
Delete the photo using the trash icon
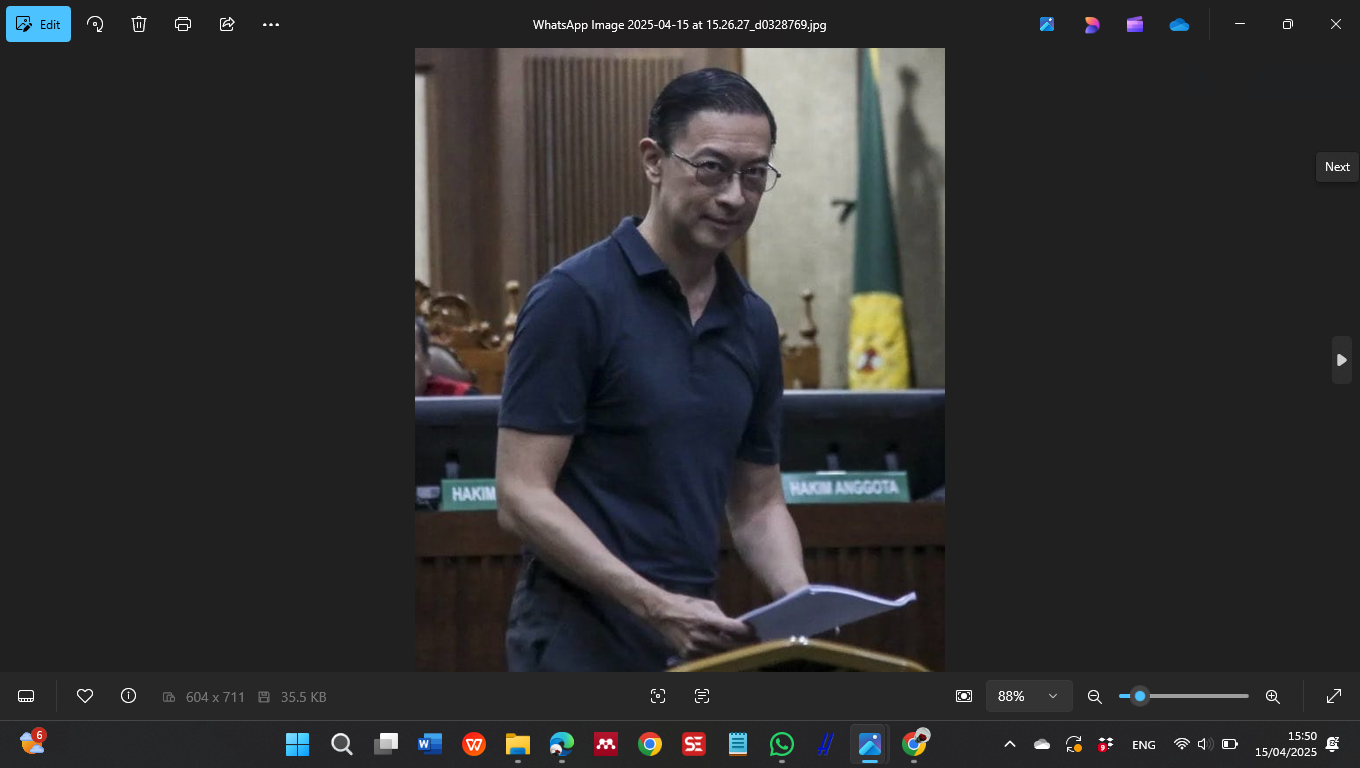(139, 24)
